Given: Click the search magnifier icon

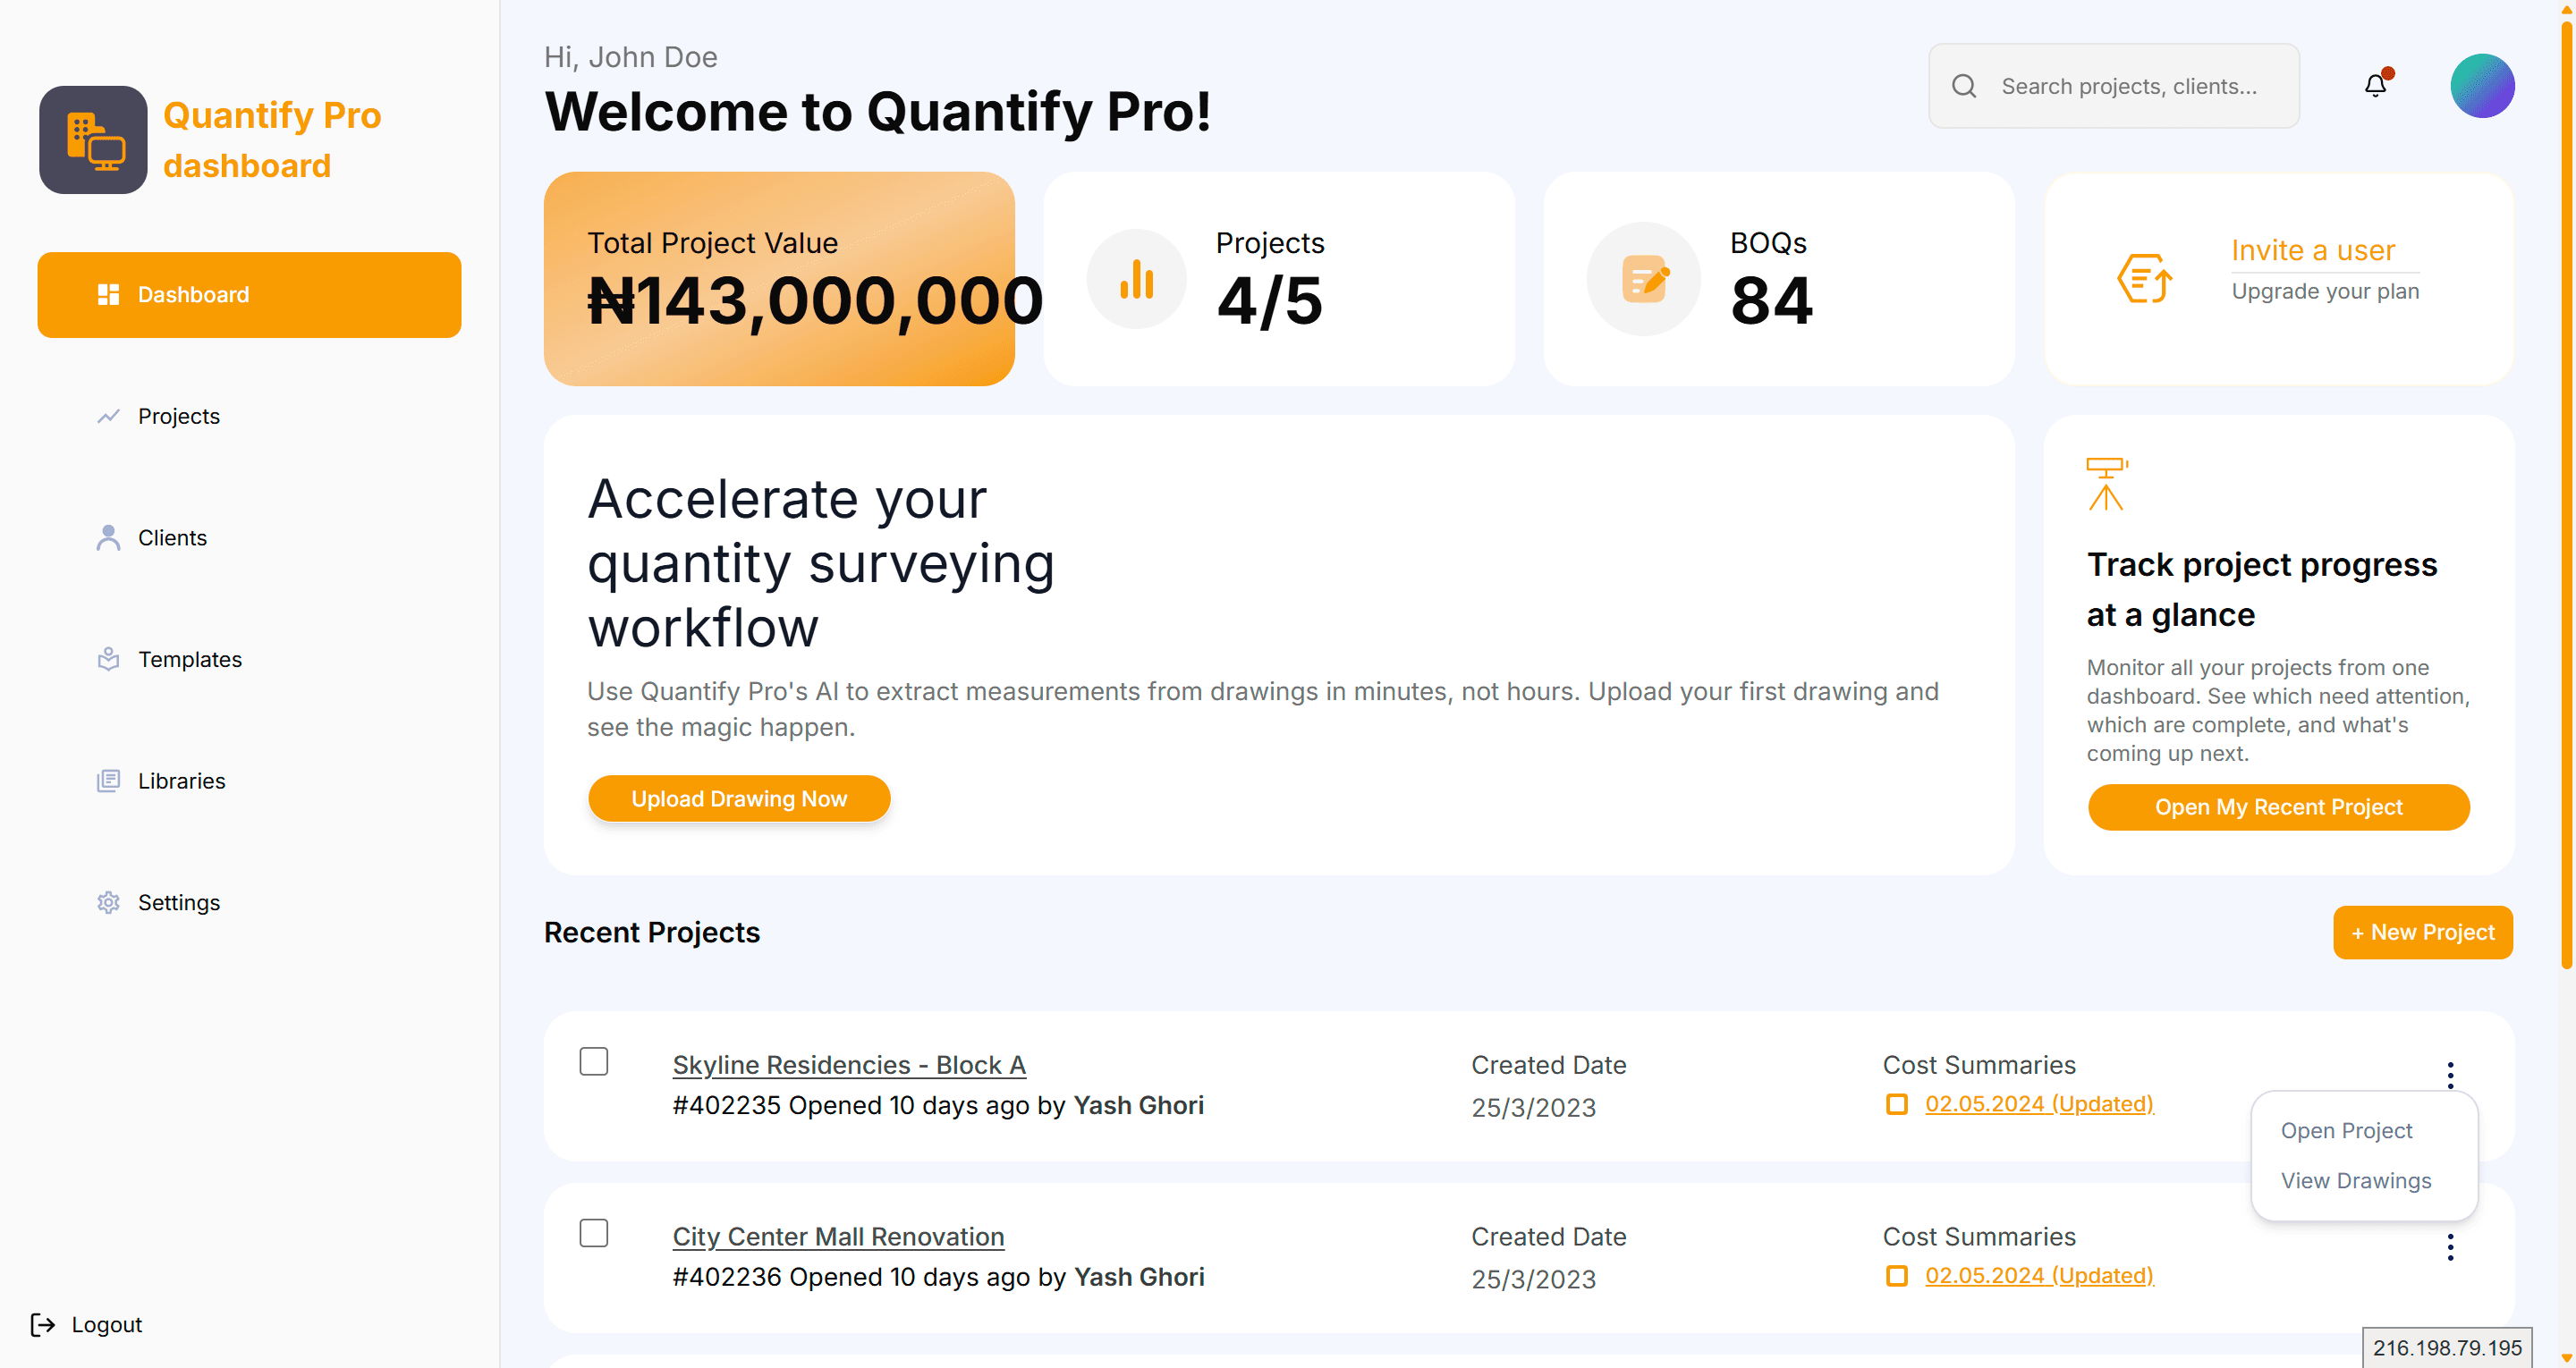Looking at the screenshot, I should tap(1963, 86).
